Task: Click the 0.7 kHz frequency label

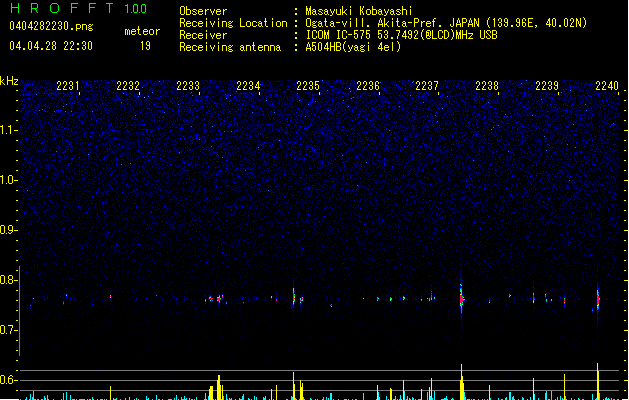Action: (x=8, y=330)
